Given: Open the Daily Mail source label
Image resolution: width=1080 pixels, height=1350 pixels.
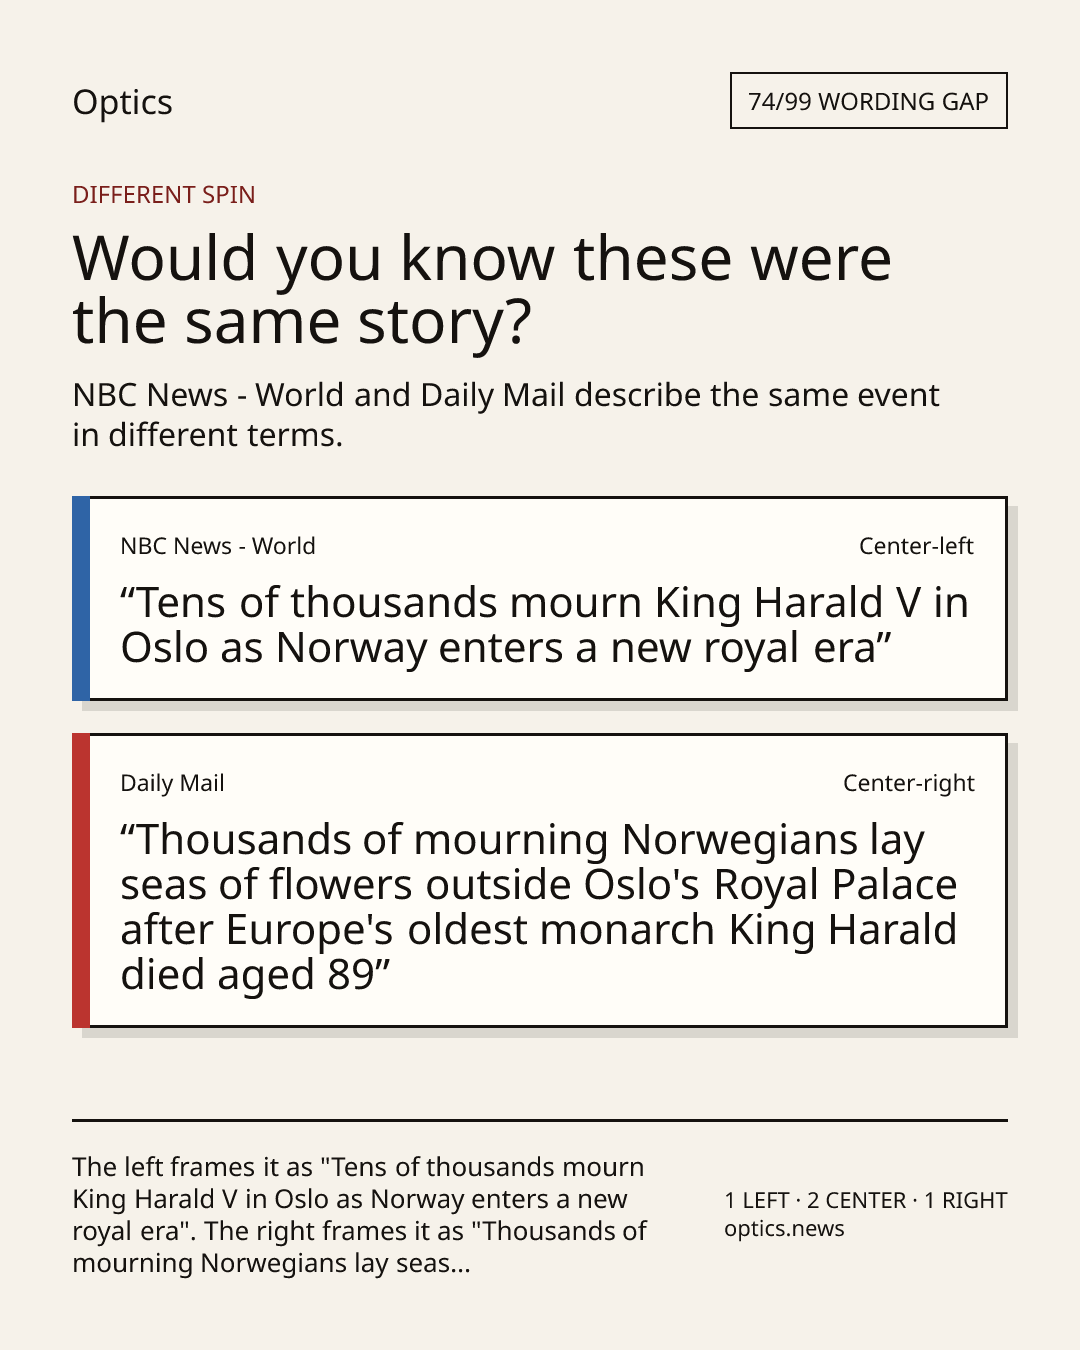Looking at the screenshot, I should pos(172,783).
